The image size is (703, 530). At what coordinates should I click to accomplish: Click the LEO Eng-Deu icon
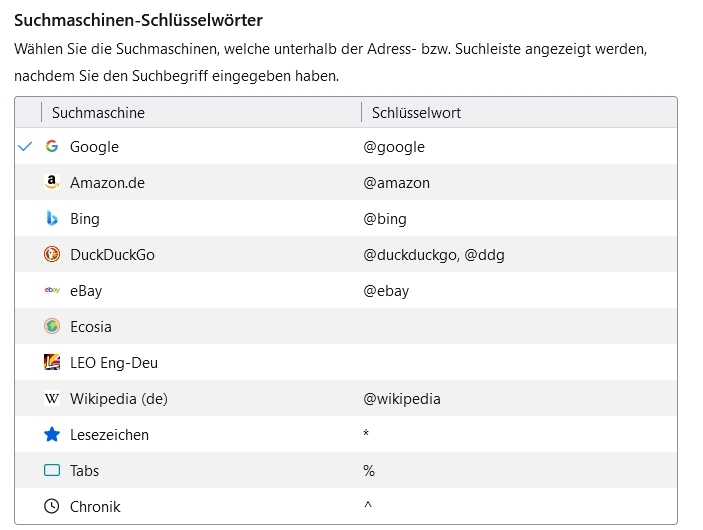(52, 363)
